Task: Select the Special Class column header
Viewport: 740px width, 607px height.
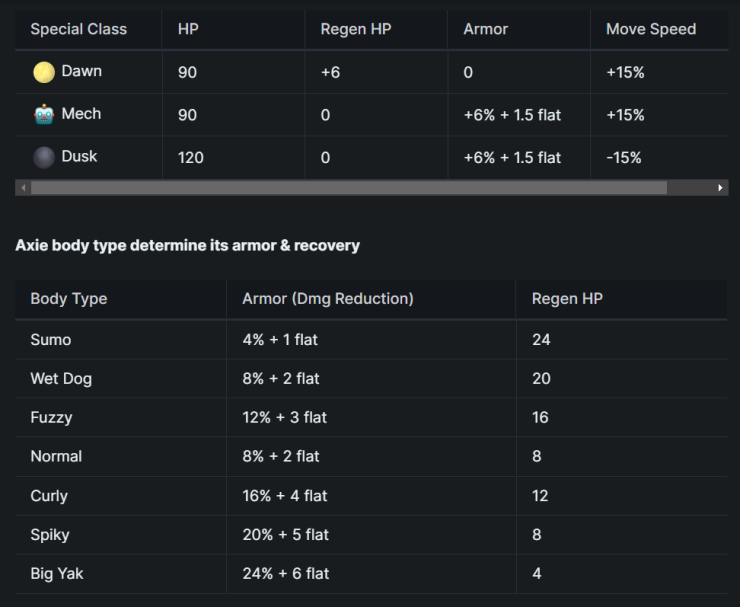Action: (79, 29)
